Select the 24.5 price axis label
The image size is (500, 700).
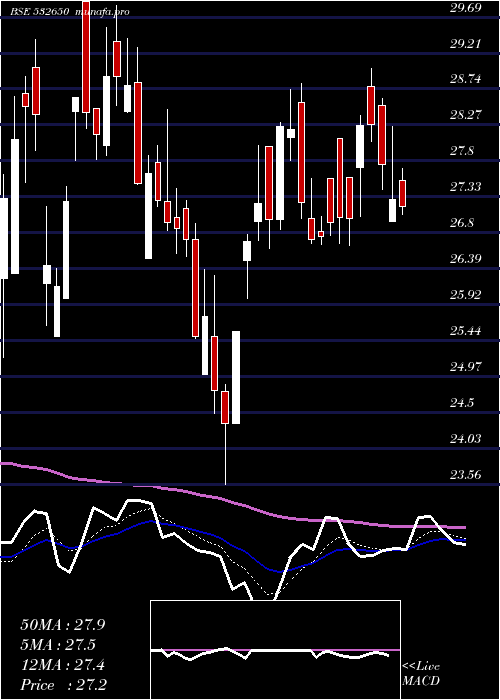pyautogui.click(x=462, y=403)
